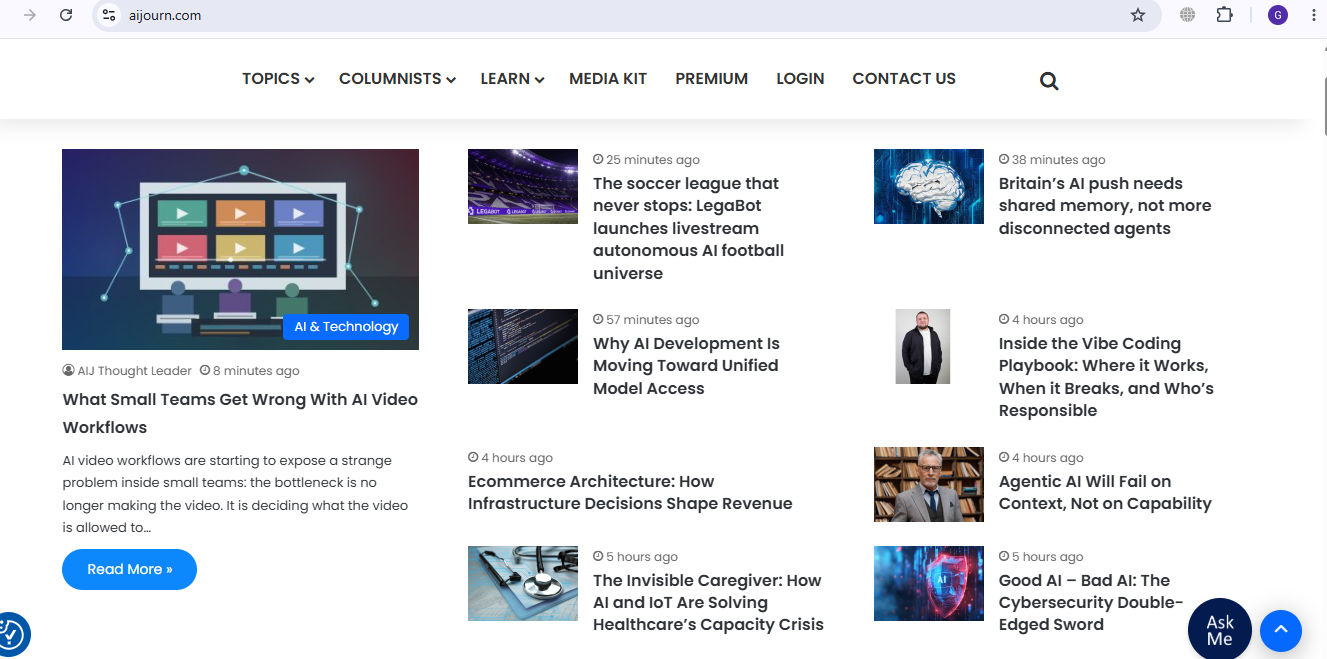Click the stadium thumbnail for LegaBot article

point(523,186)
